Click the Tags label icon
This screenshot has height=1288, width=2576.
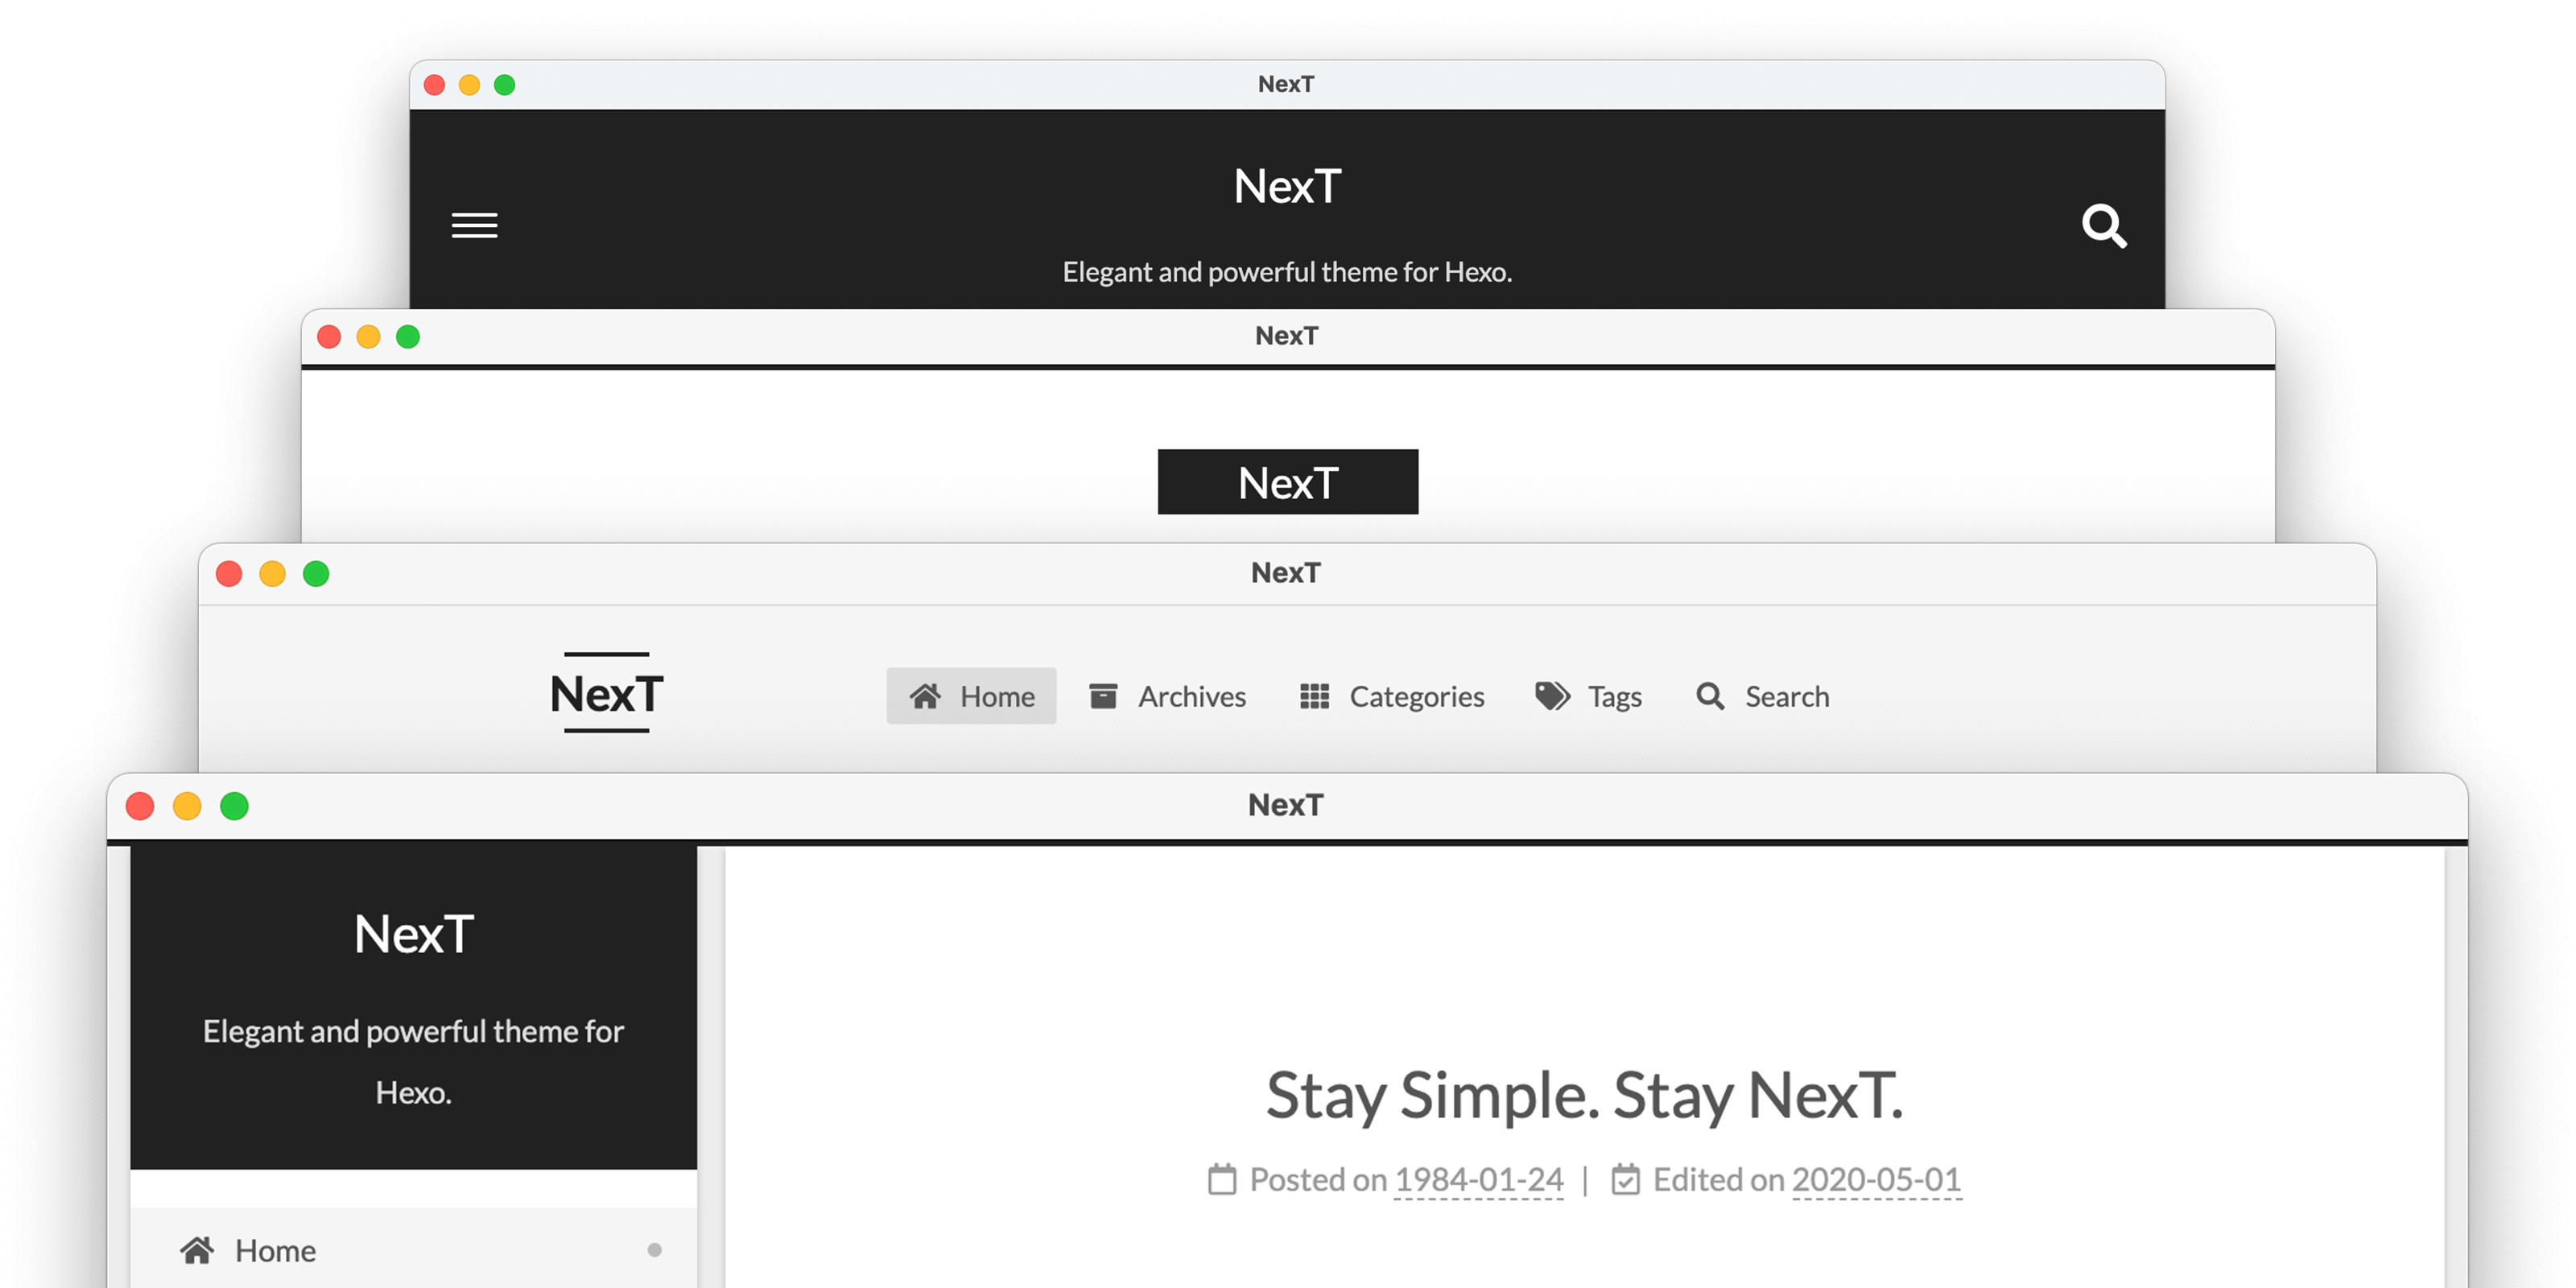[1544, 695]
